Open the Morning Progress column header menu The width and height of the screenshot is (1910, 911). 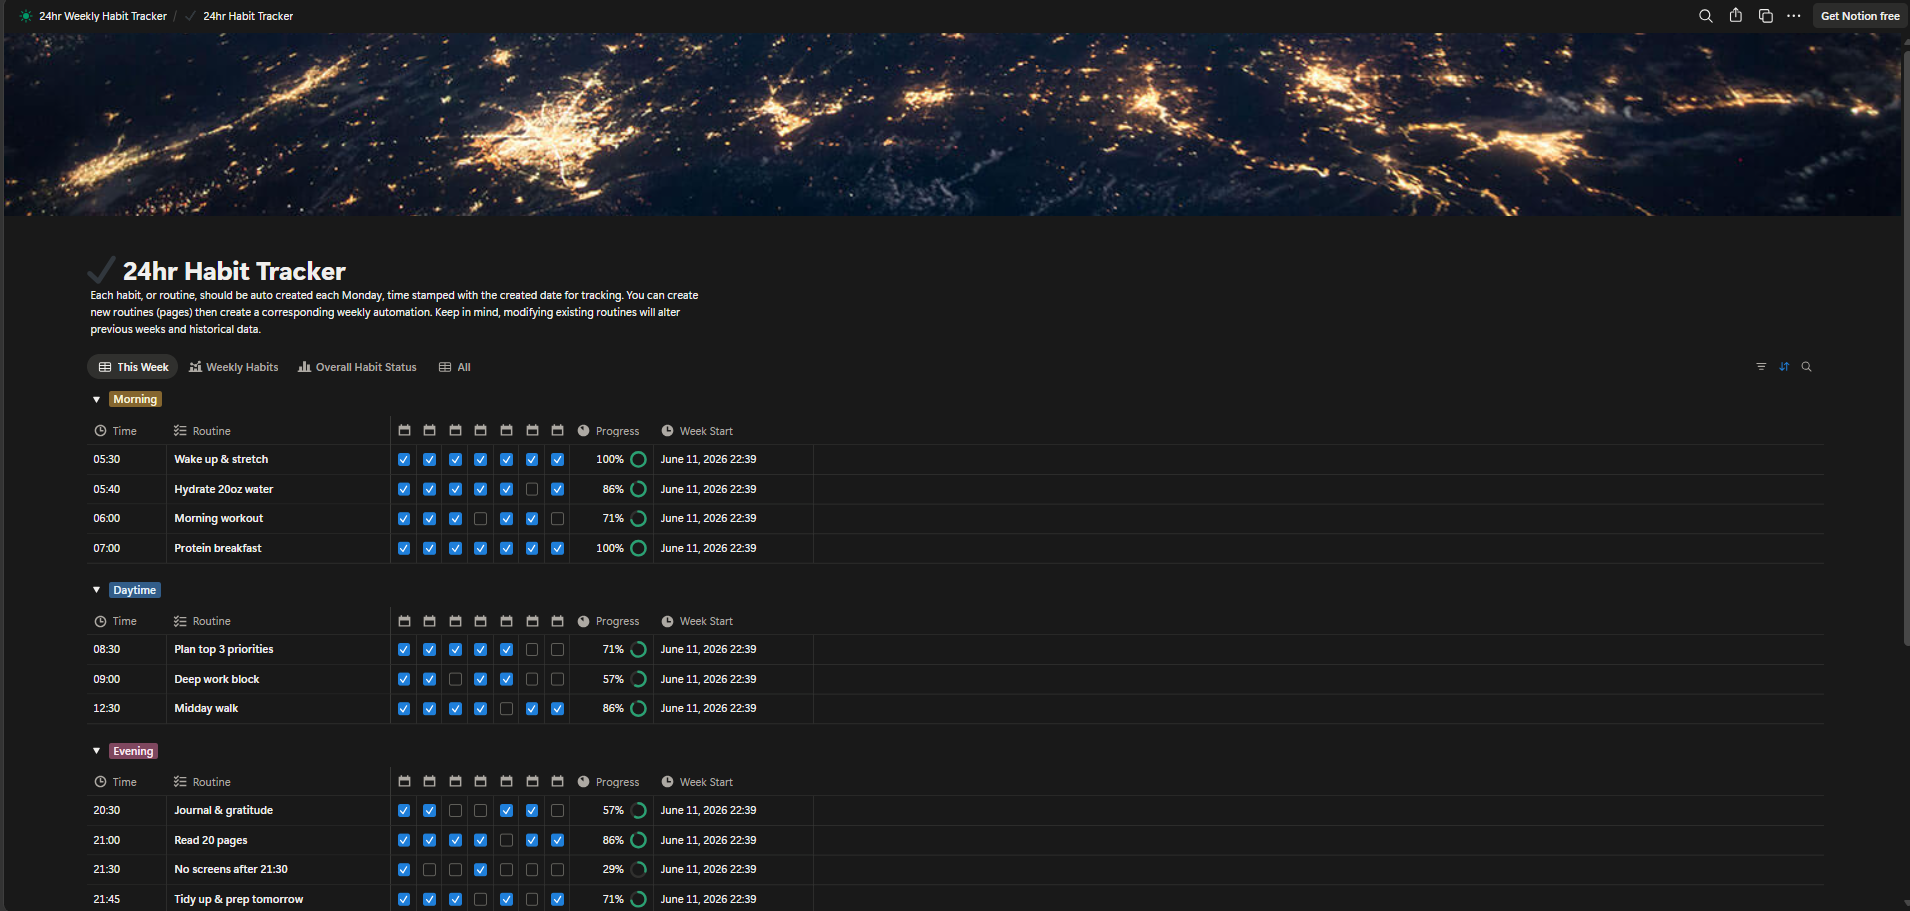(611, 431)
